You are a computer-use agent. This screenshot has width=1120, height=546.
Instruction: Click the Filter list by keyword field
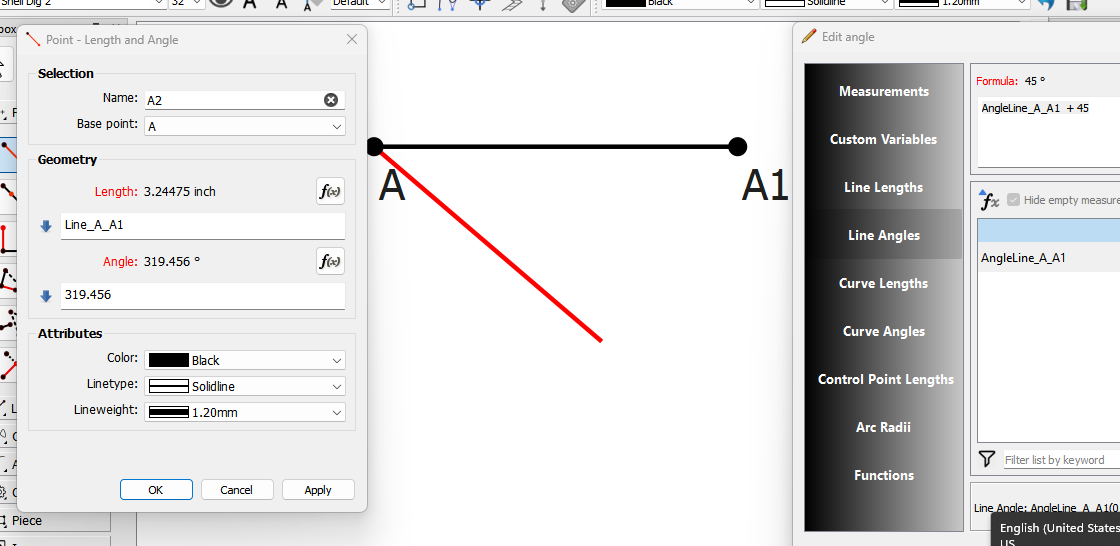[1058, 460]
